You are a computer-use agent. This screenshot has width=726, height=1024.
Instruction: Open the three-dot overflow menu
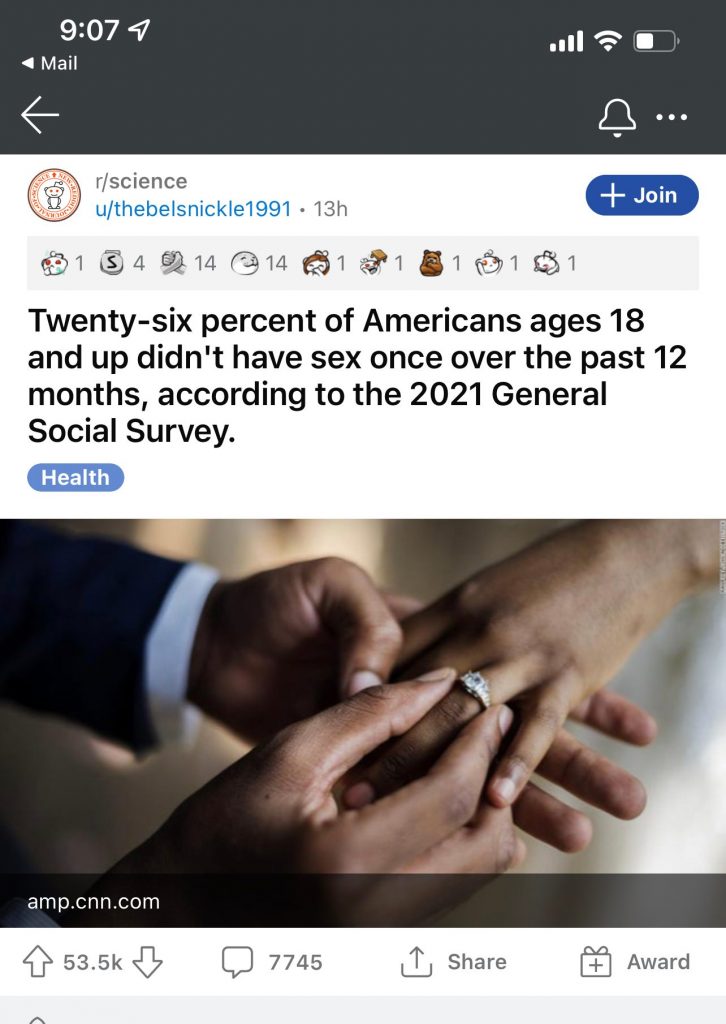click(x=671, y=117)
